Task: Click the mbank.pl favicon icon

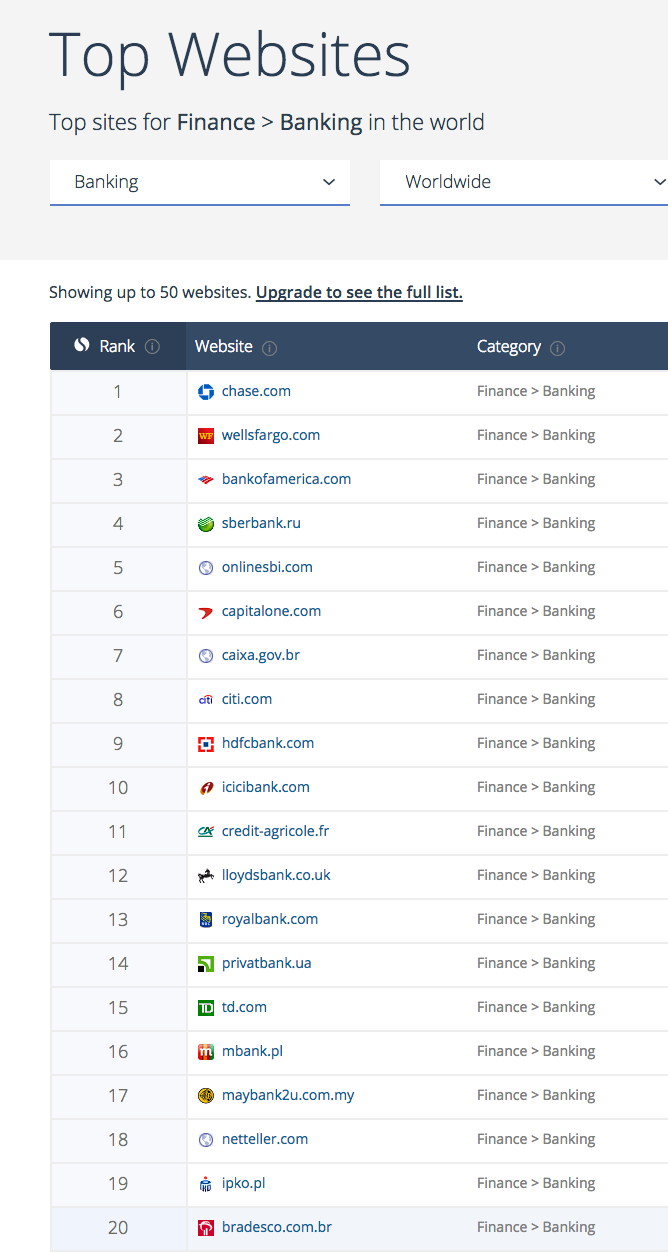Action: coord(206,1052)
